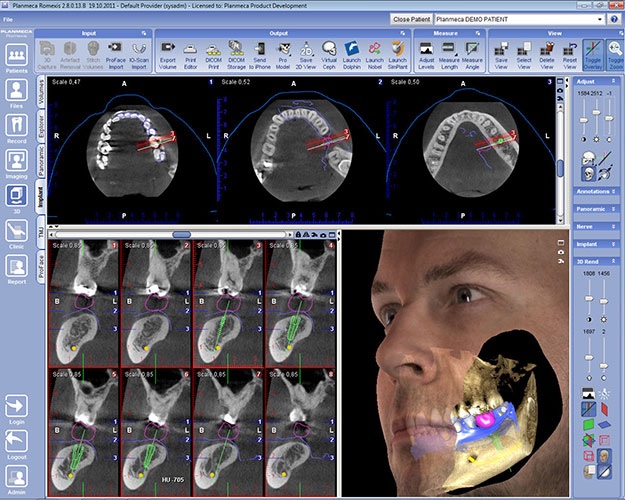This screenshot has height=500, width=625.
Task: Select the Measure Length tool
Action: point(449,53)
